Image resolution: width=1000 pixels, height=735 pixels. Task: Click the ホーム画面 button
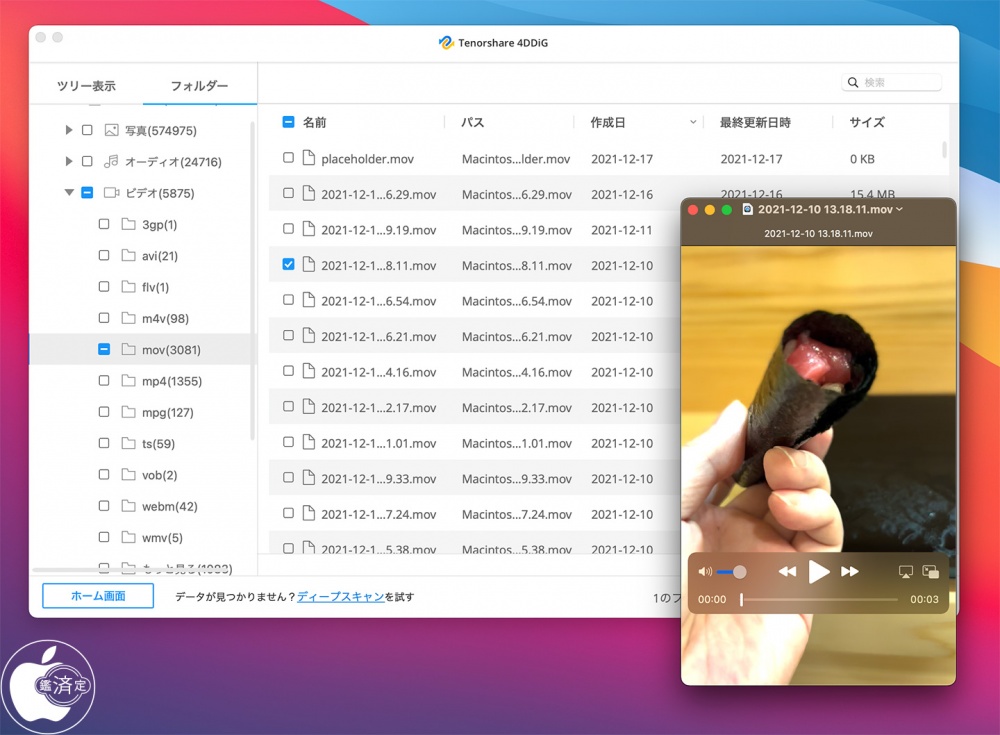98,596
